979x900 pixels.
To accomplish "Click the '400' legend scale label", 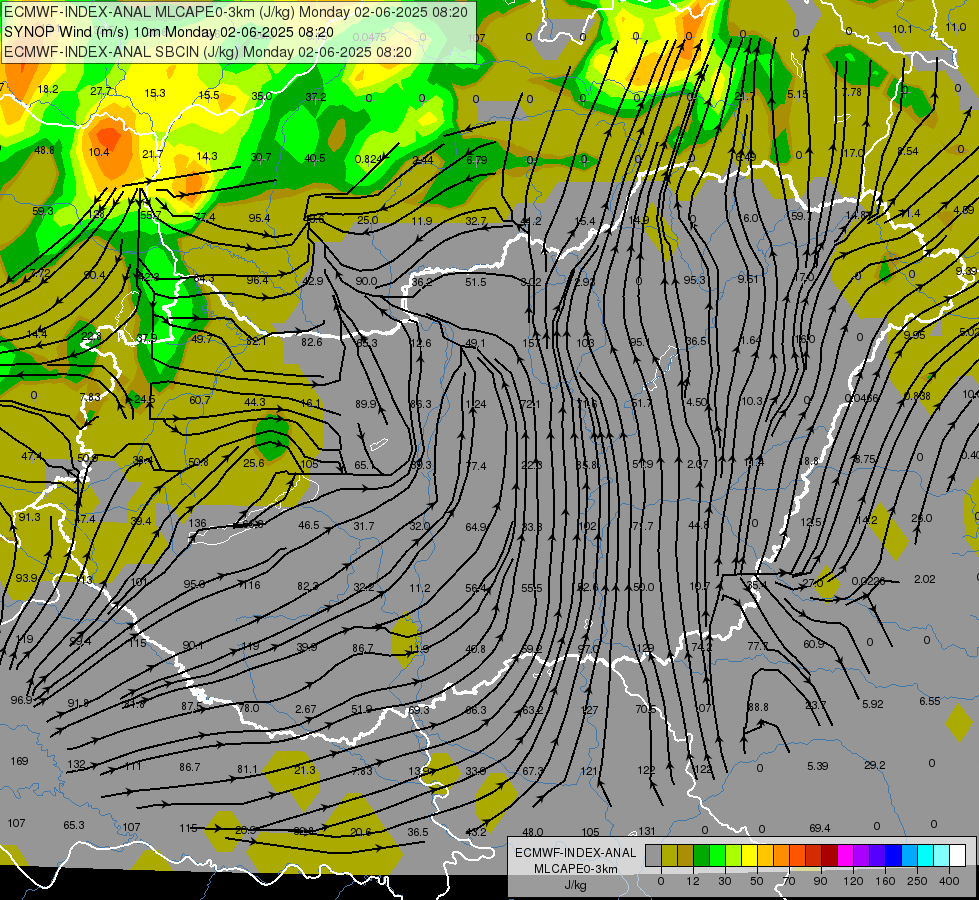I will (x=949, y=881).
